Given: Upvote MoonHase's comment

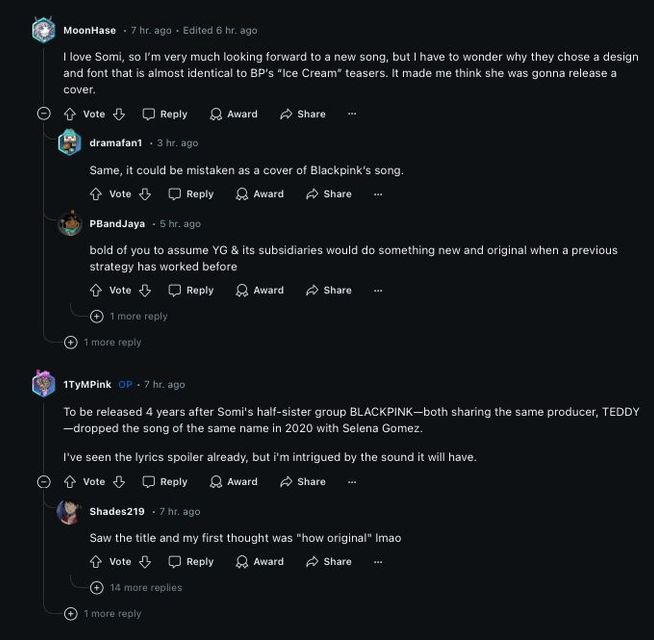Looking at the screenshot, I should point(70,114).
